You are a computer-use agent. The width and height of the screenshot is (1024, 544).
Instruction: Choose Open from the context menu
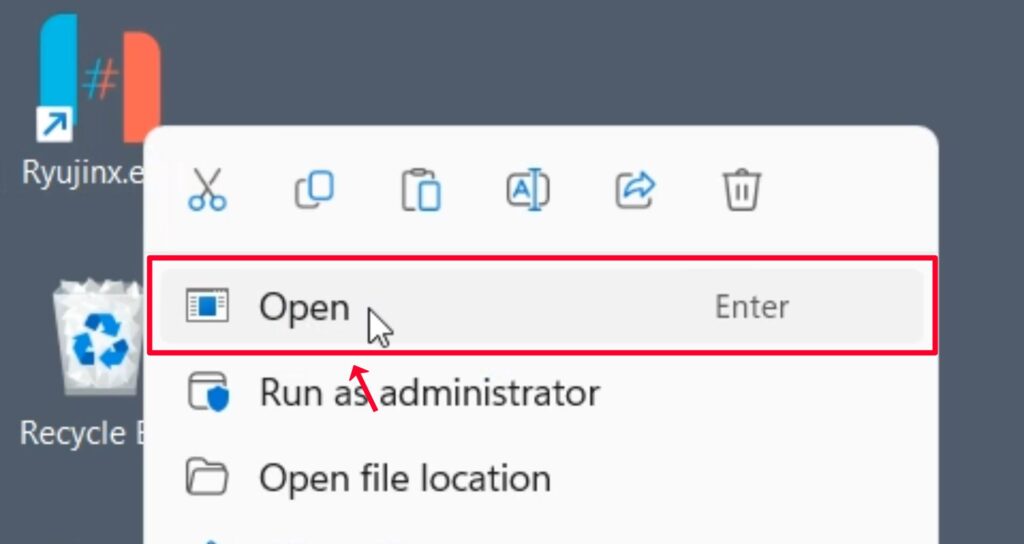click(x=305, y=307)
